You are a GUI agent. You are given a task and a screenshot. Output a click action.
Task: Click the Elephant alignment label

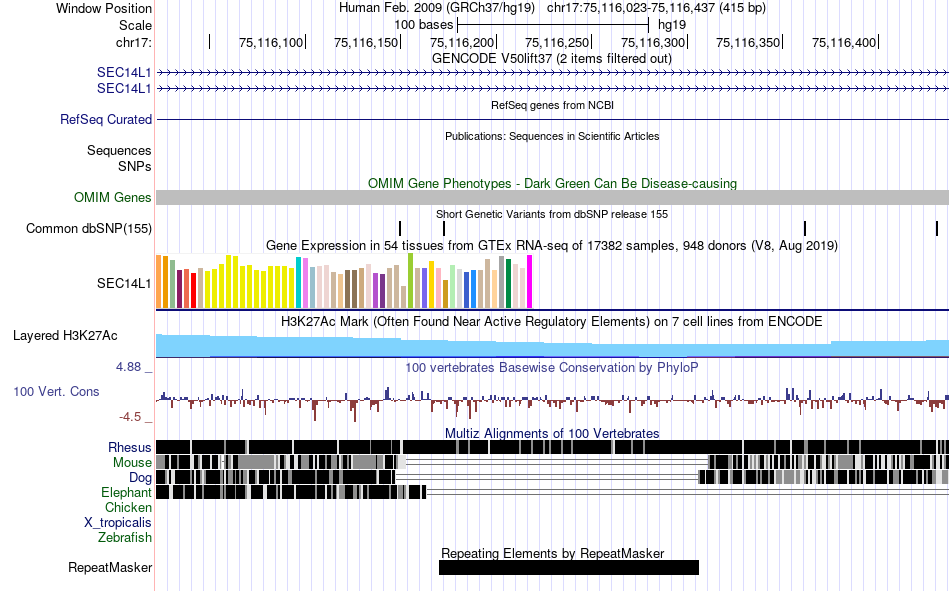tap(127, 493)
